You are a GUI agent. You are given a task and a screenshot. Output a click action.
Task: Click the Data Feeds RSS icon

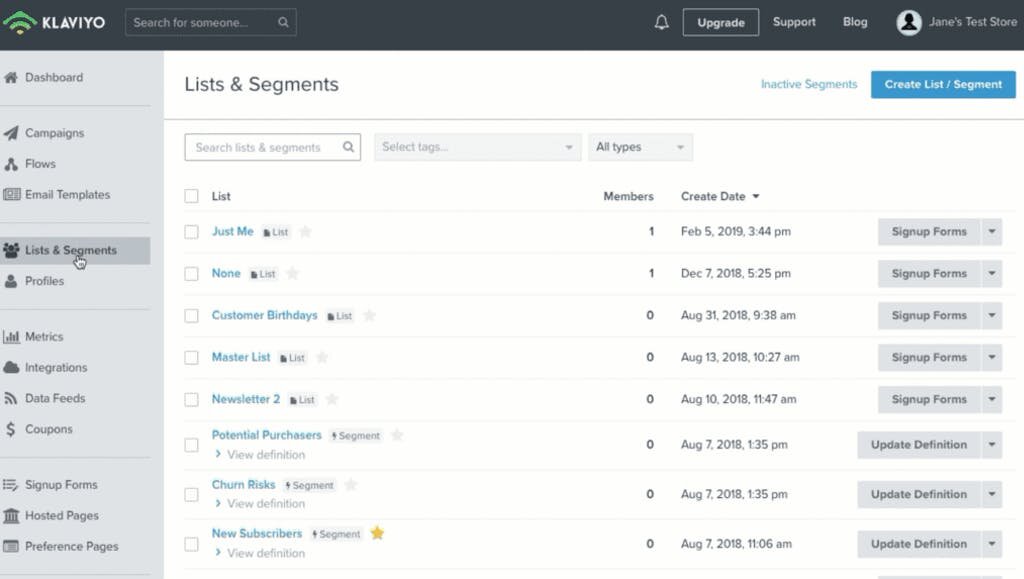click(x=10, y=398)
